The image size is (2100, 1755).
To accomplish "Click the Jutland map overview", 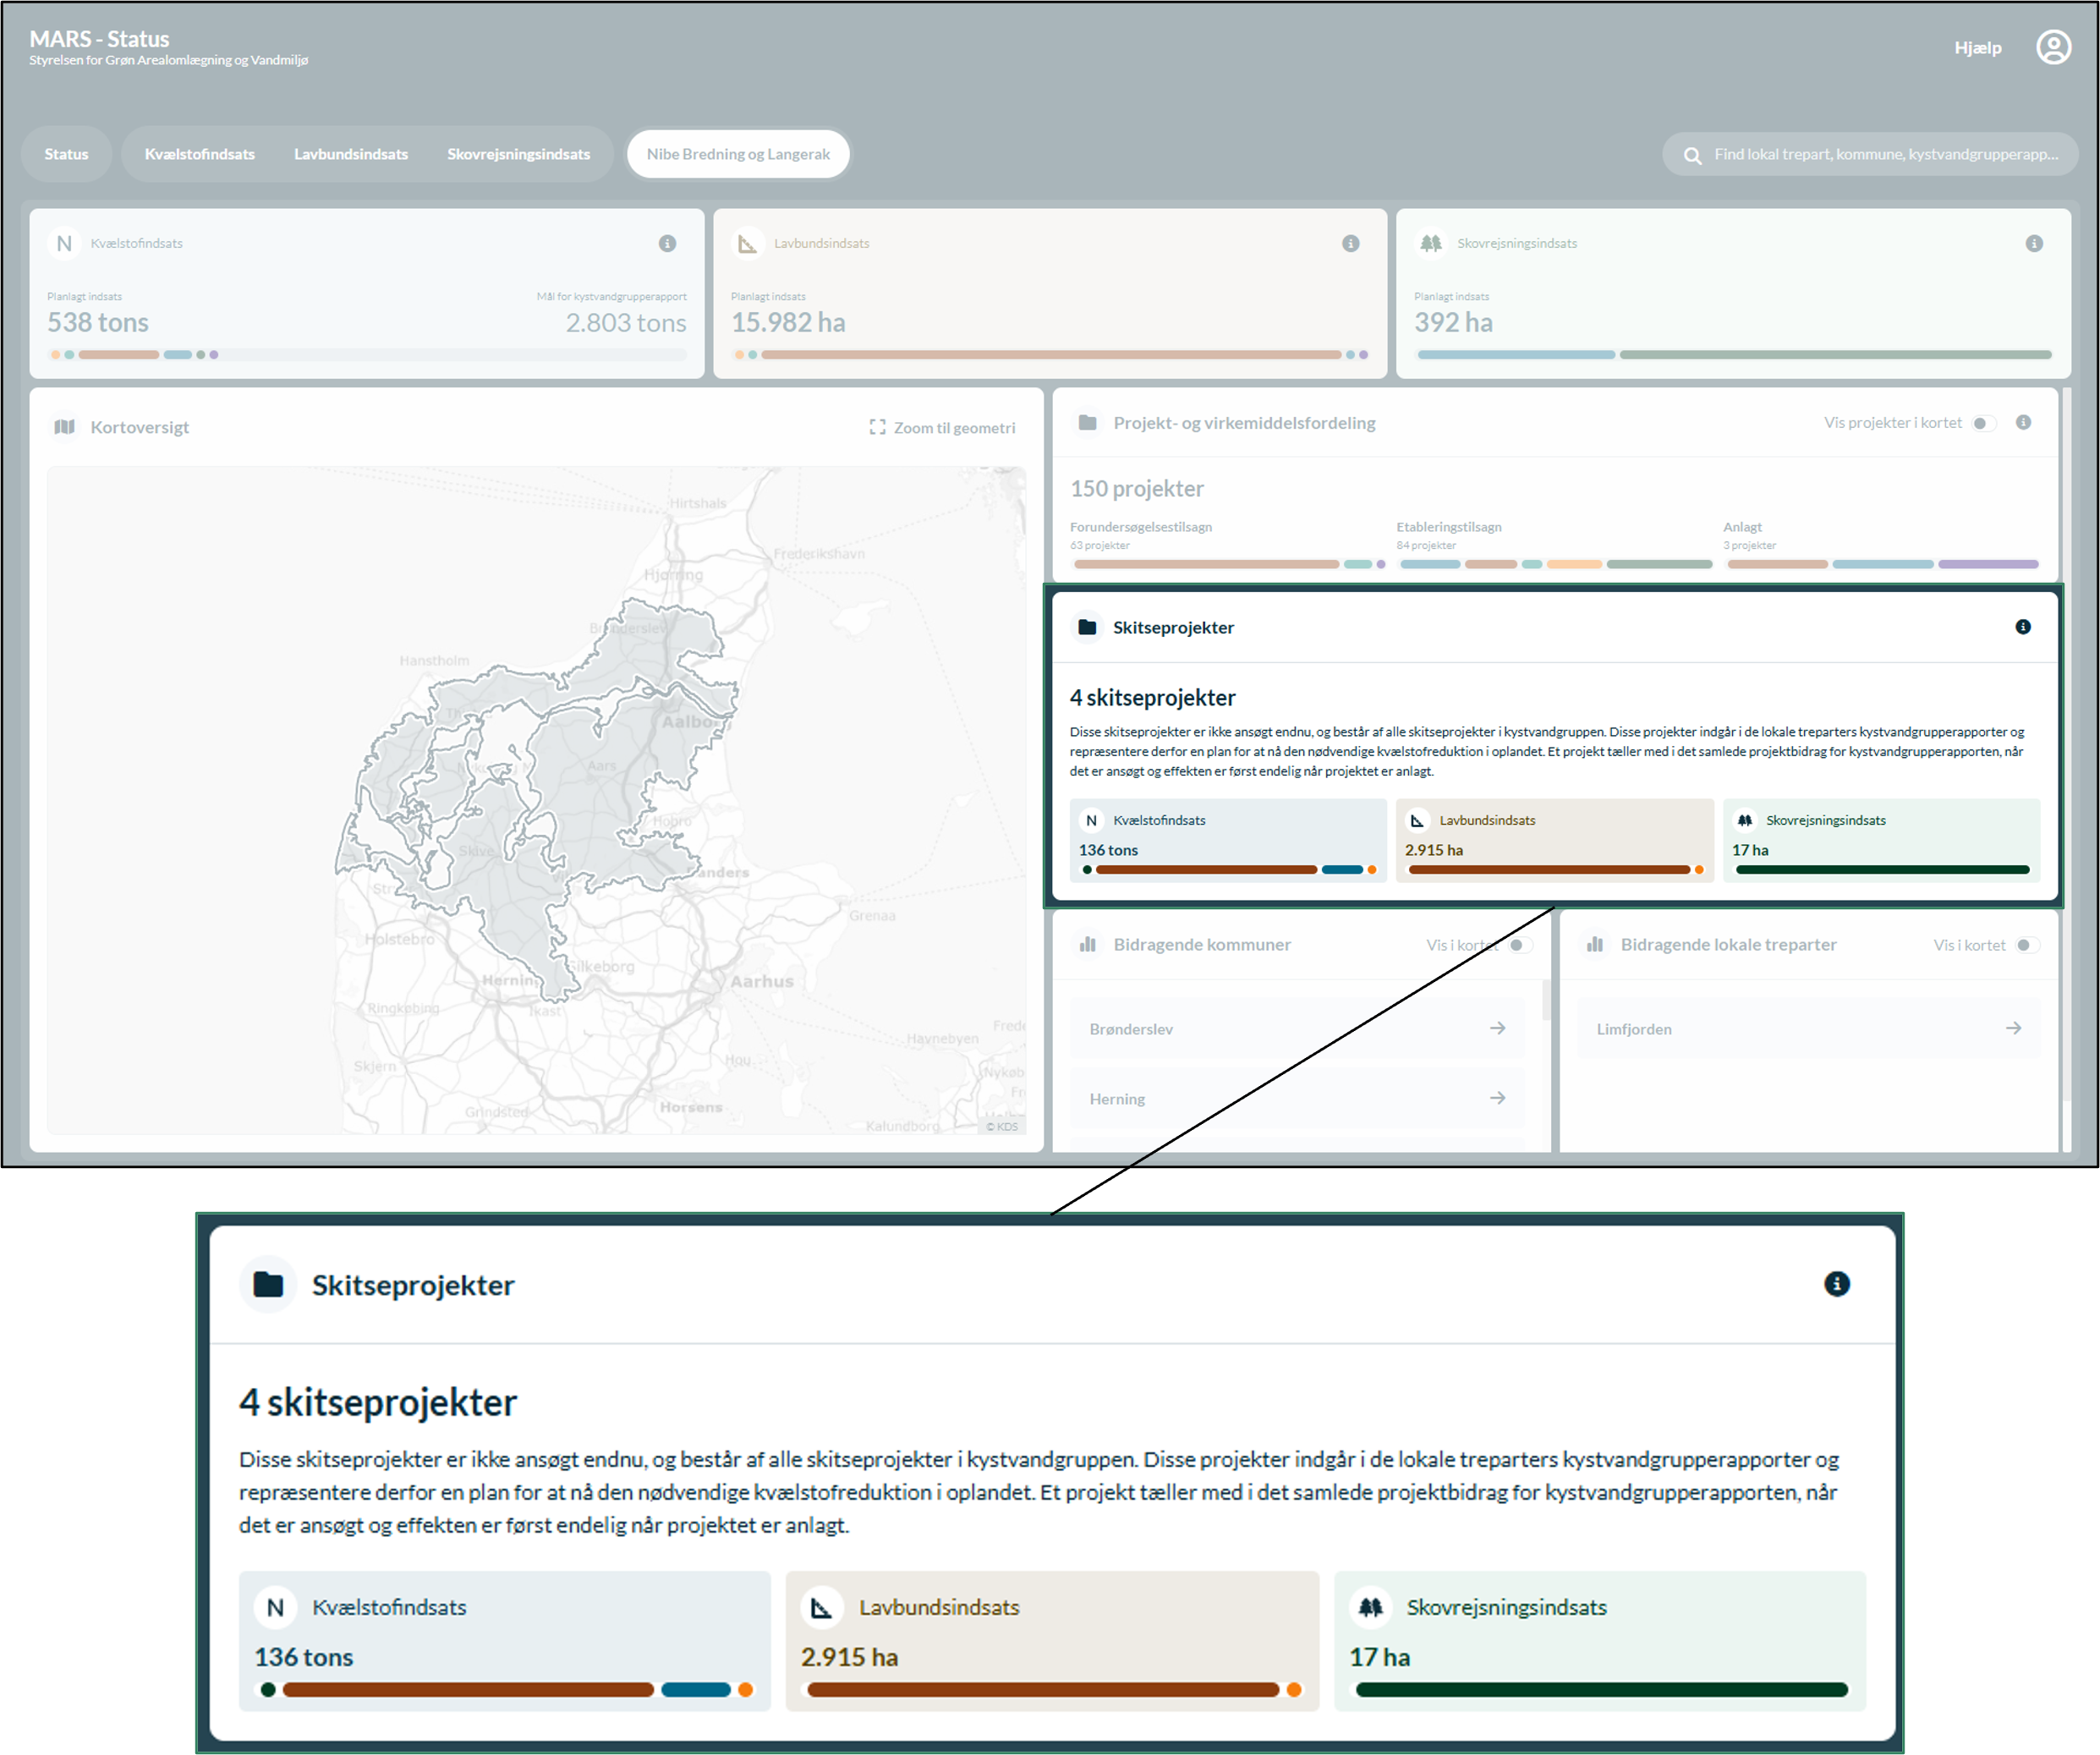I will [536, 800].
